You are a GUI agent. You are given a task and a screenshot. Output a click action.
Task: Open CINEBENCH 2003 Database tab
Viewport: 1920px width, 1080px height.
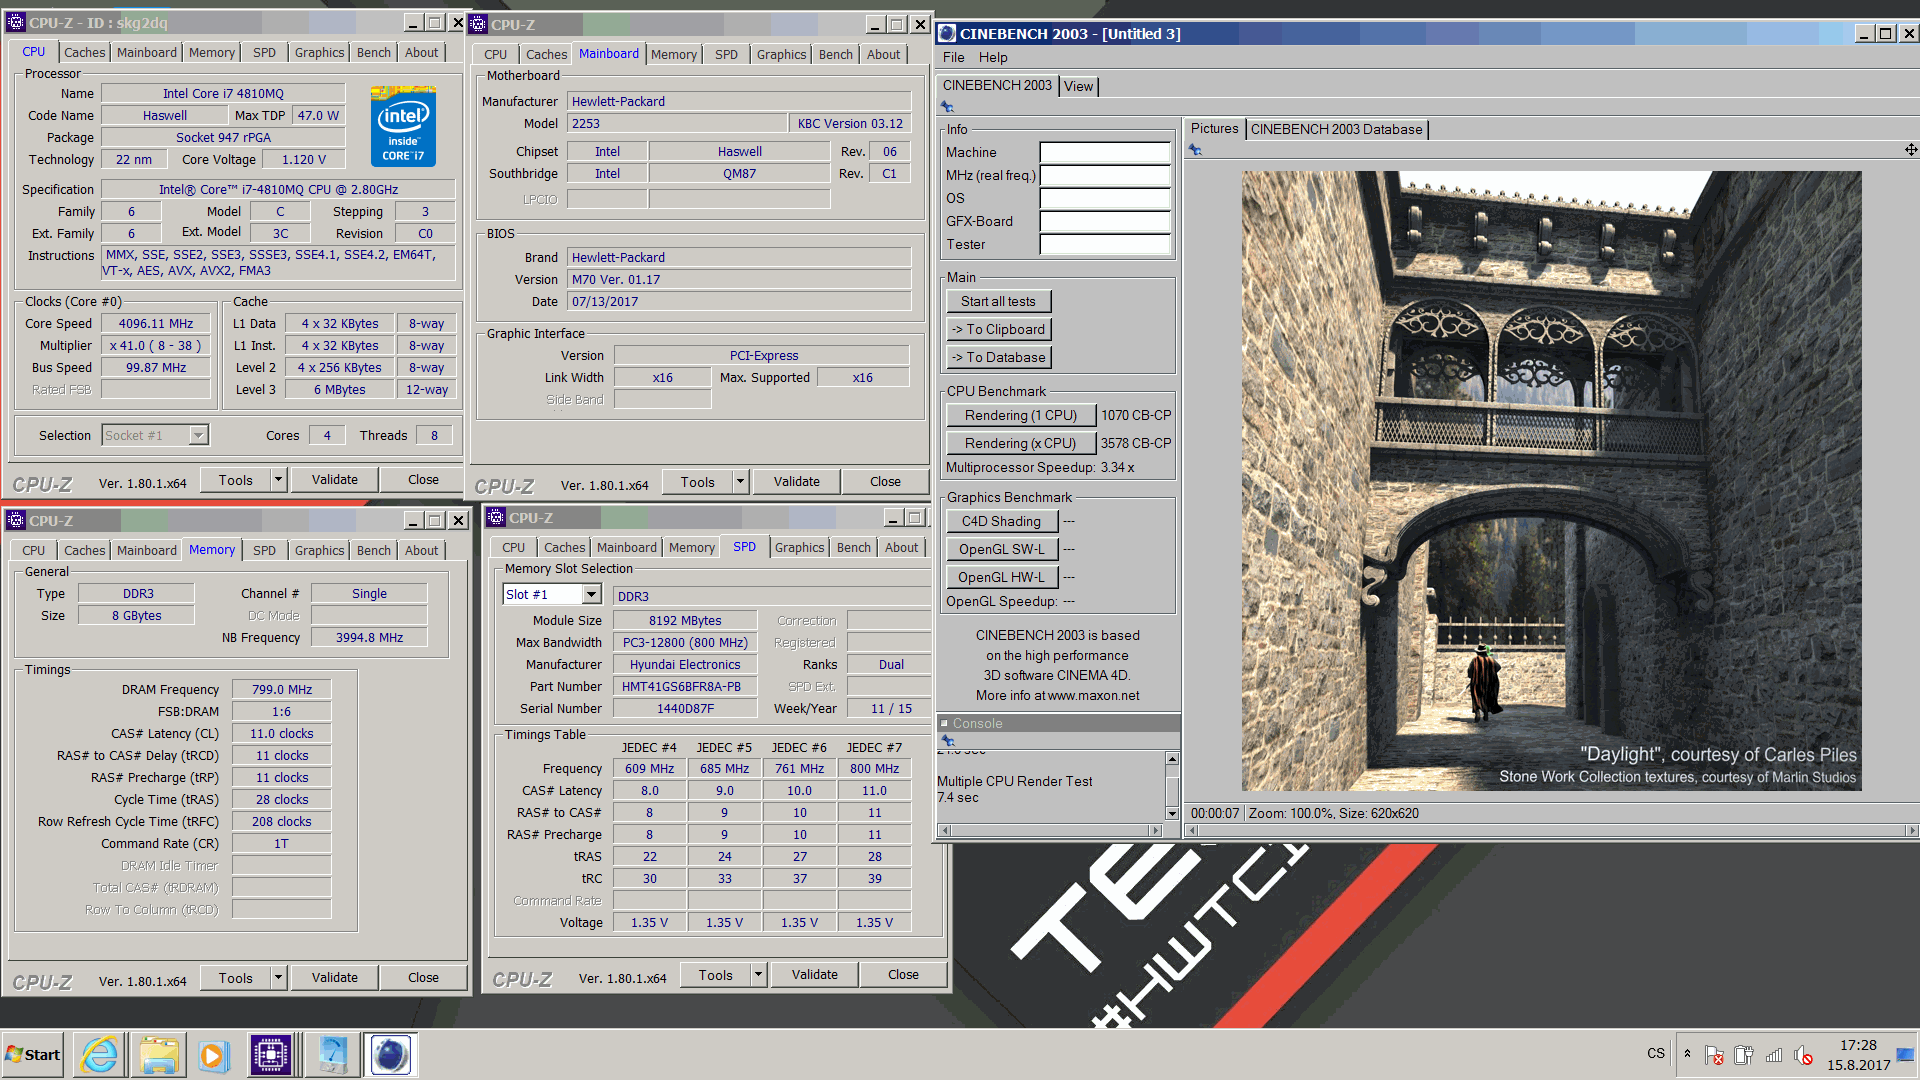[x=1336, y=129]
